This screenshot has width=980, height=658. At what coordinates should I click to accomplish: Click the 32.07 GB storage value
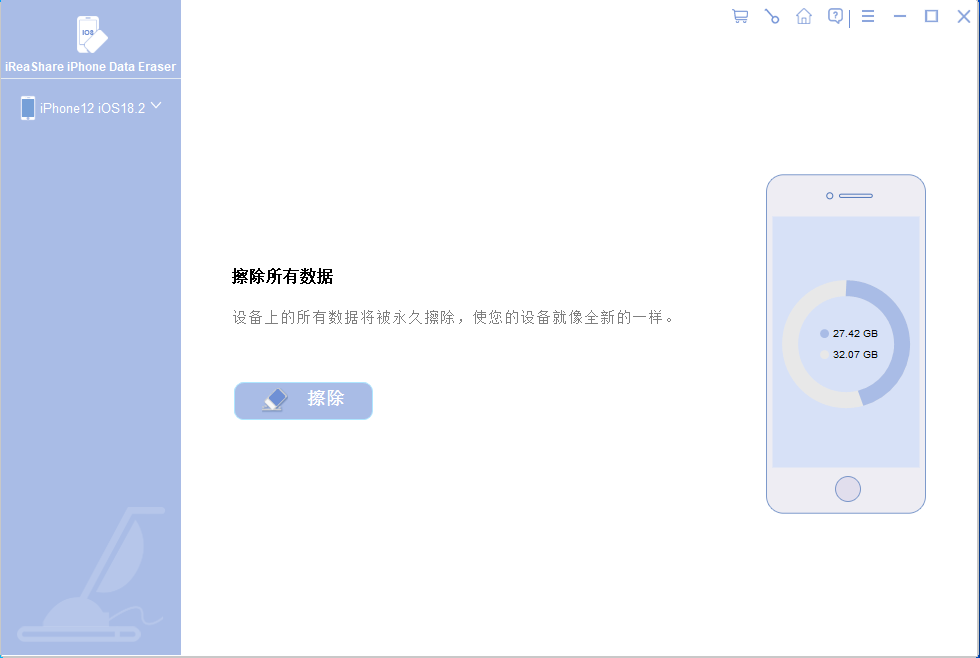tap(855, 354)
